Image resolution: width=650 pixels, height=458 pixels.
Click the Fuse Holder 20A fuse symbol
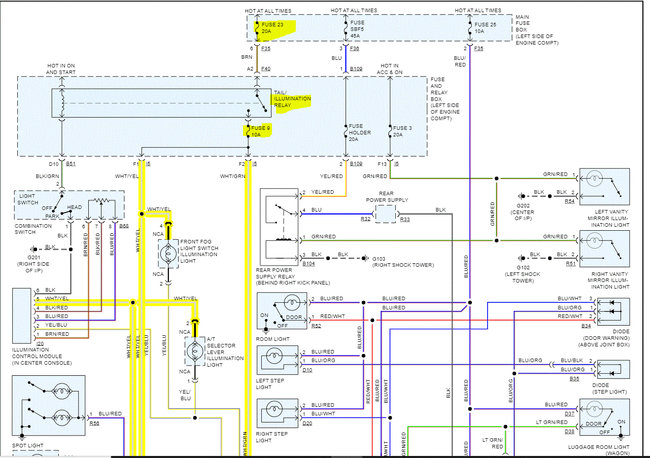pyautogui.click(x=345, y=133)
